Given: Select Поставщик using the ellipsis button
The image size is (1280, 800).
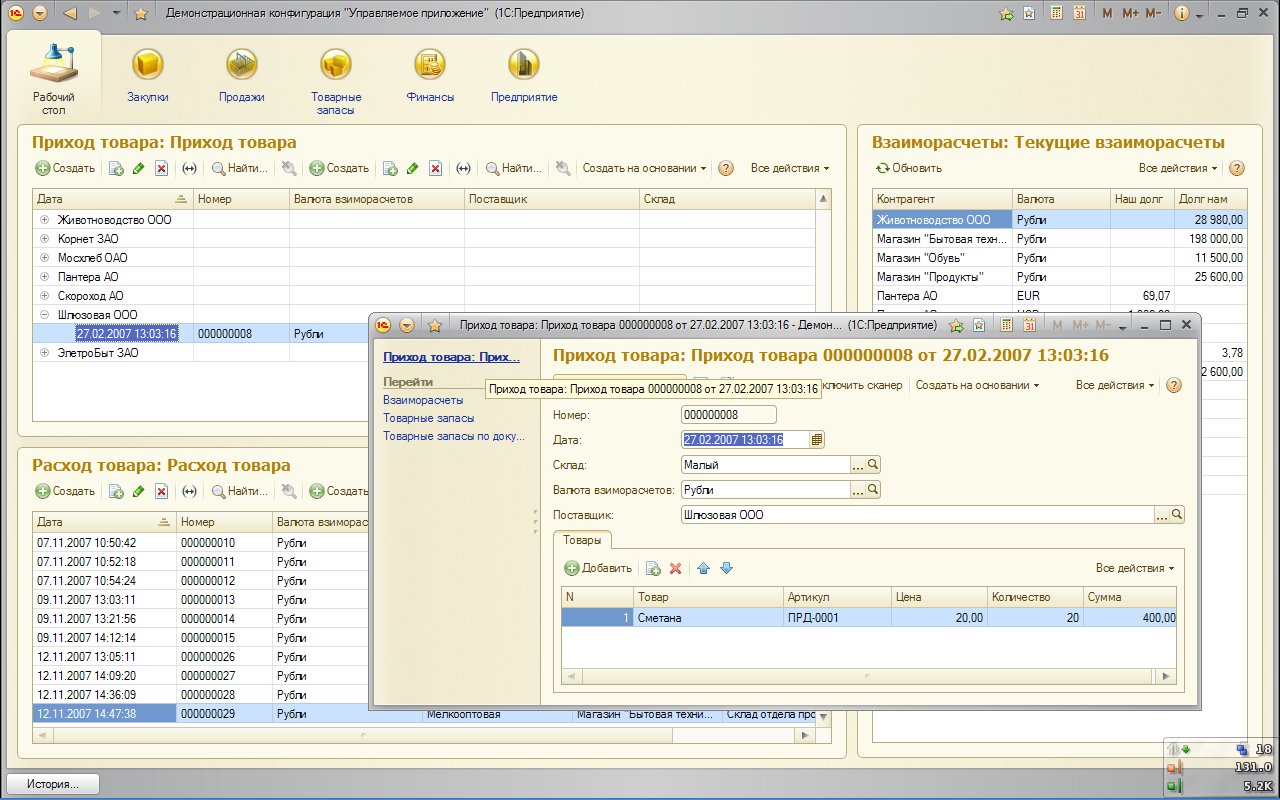Looking at the screenshot, I should (x=1161, y=514).
